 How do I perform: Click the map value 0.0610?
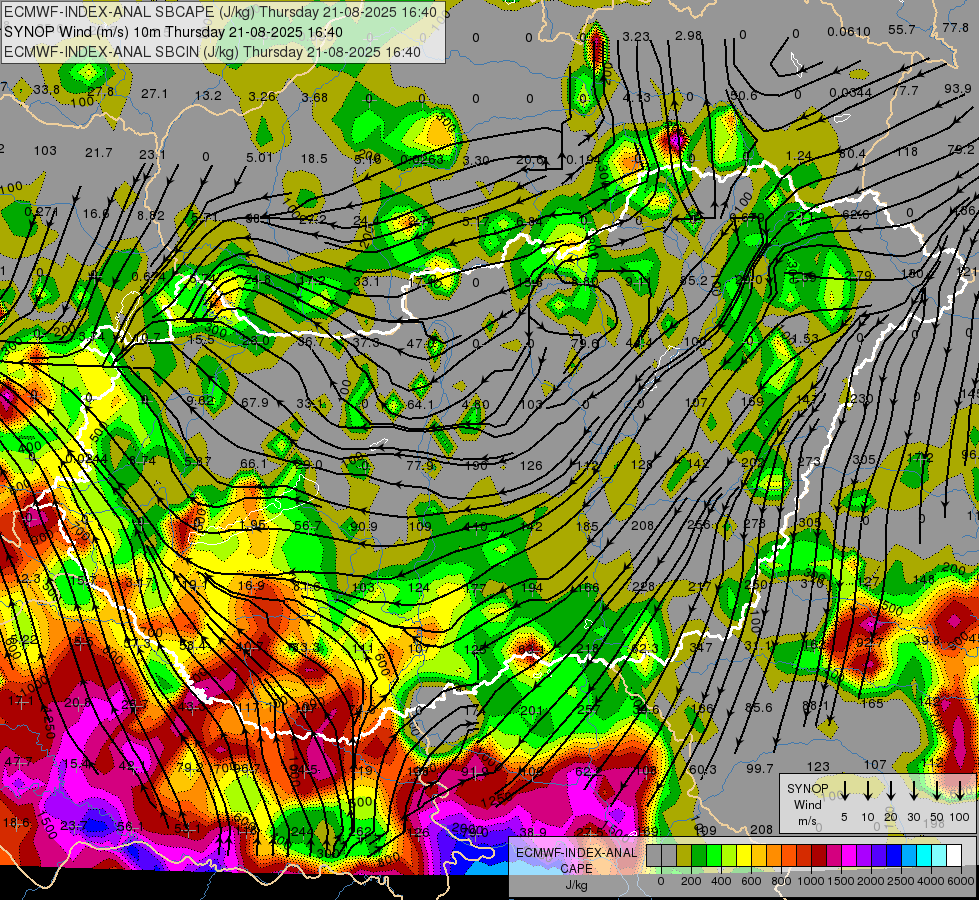849,32
